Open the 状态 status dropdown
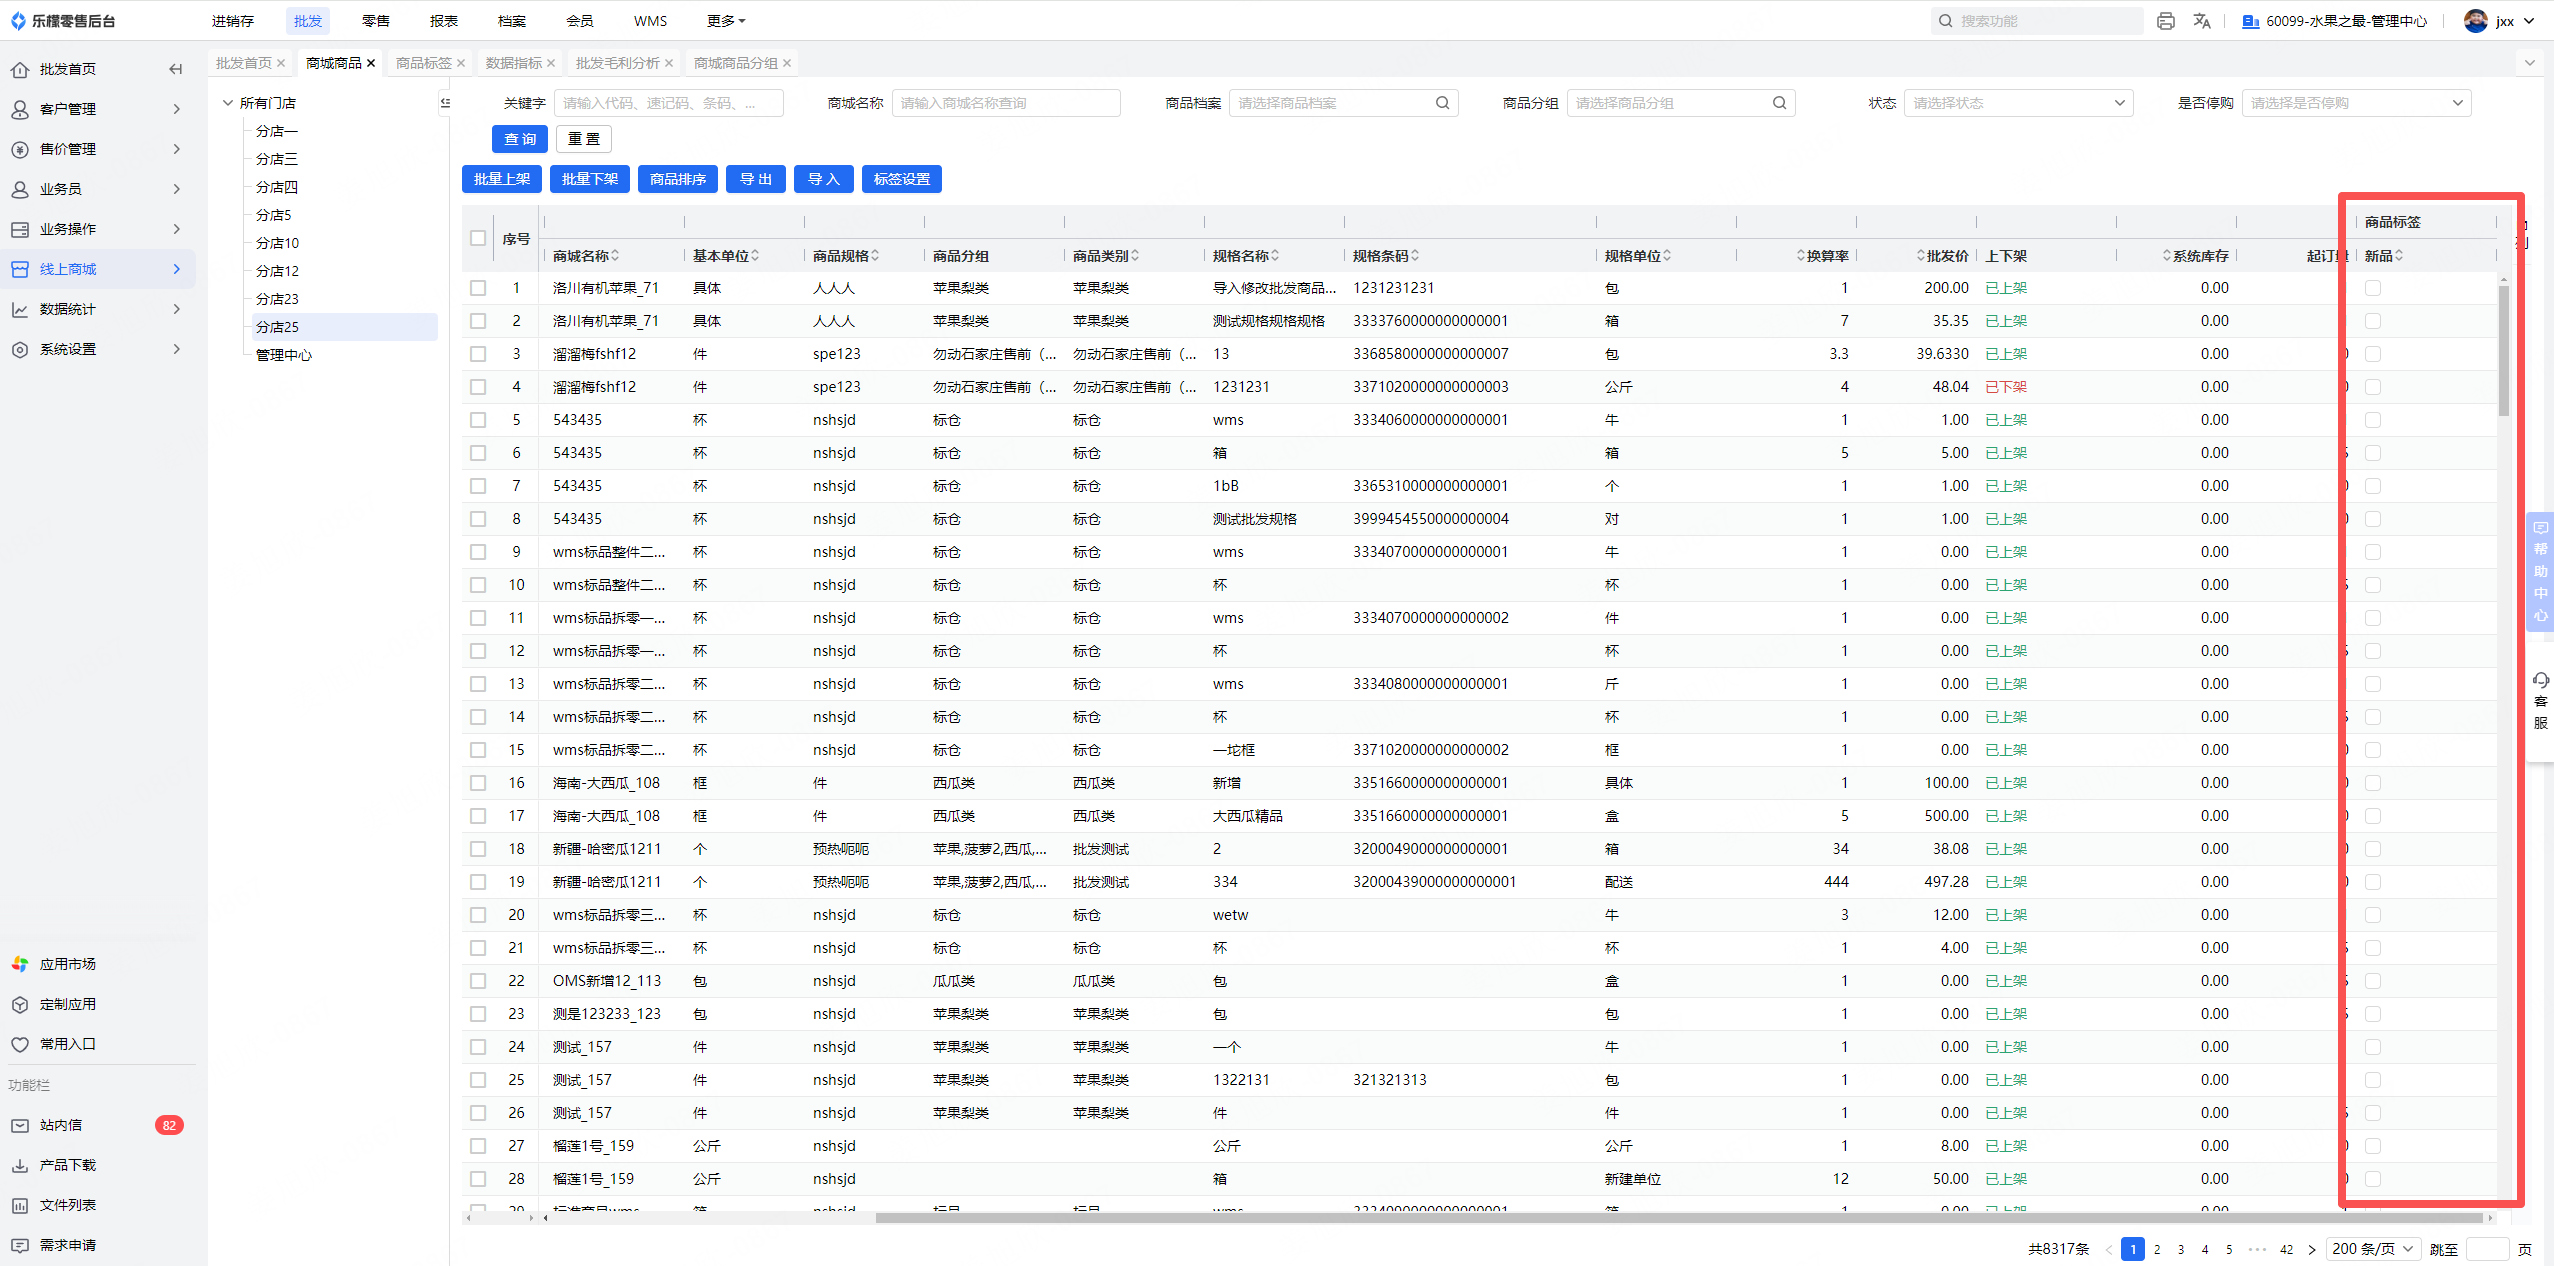 point(2018,103)
